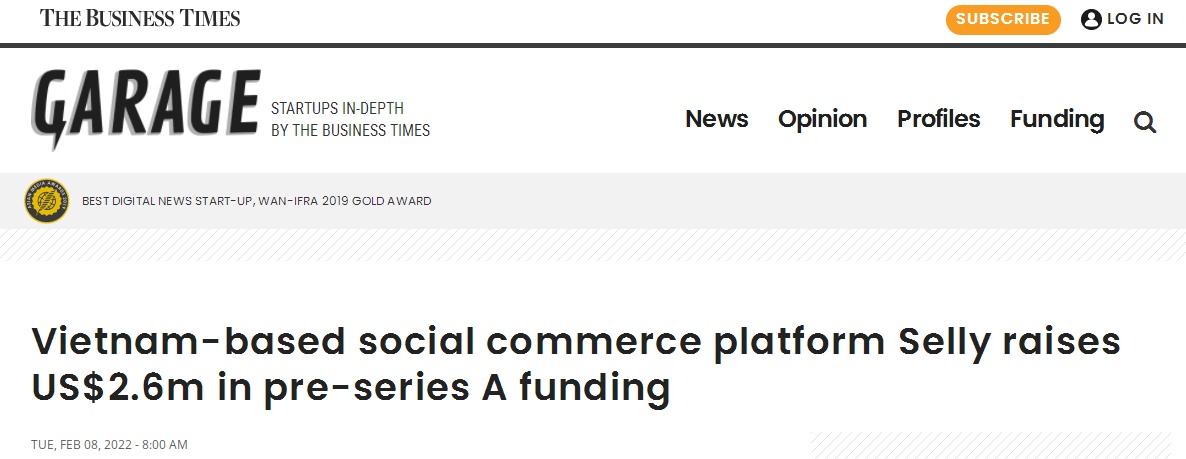This screenshot has height=459, width=1186.
Task: Click the Startups In-Depth tagline
Action: (337, 109)
